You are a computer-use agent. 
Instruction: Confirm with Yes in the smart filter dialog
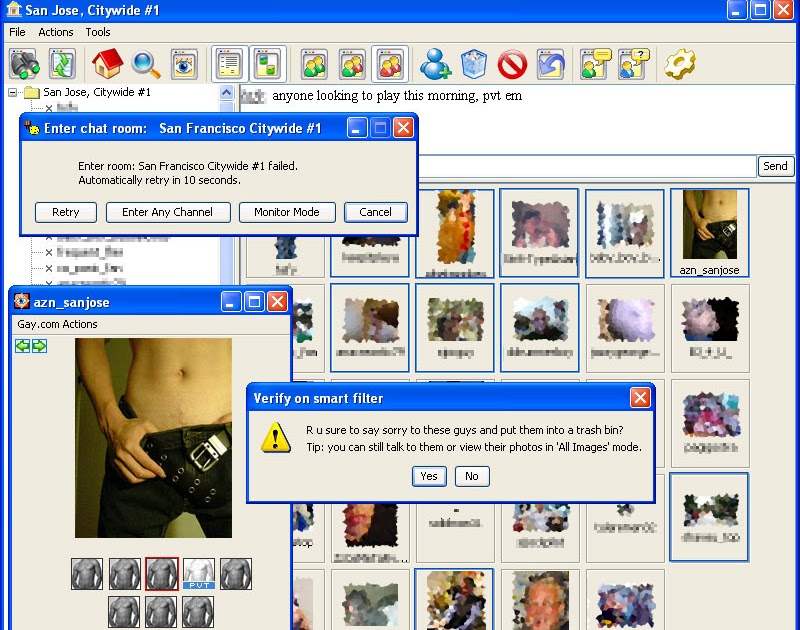(429, 476)
